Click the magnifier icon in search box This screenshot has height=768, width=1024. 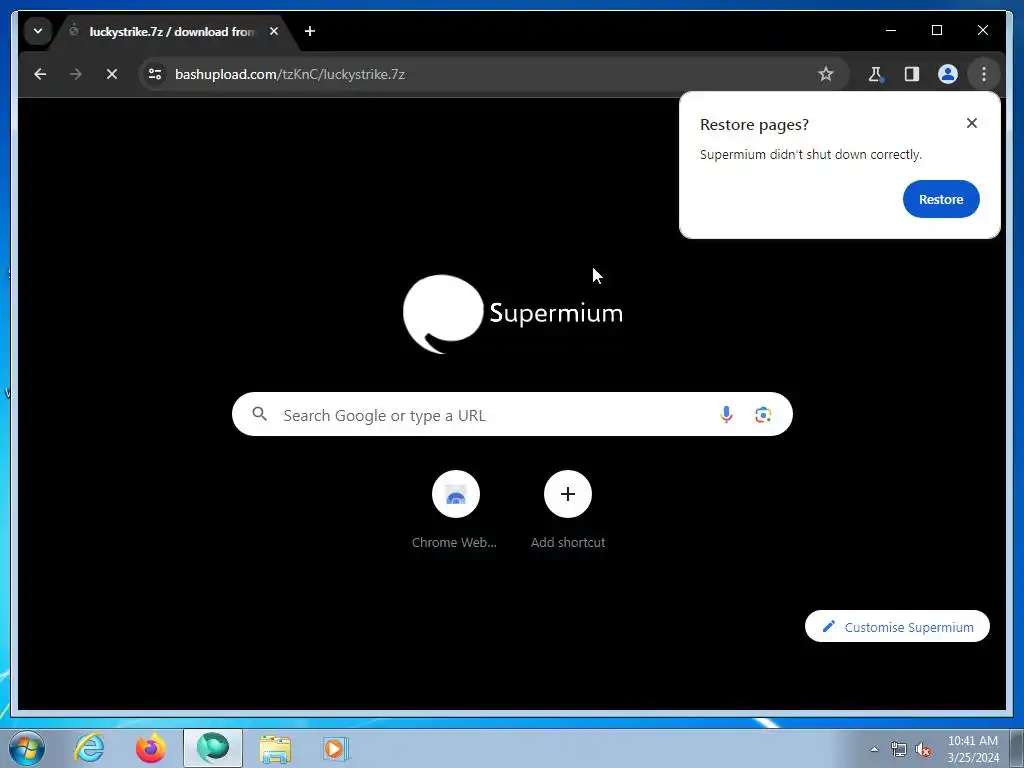point(259,414)
